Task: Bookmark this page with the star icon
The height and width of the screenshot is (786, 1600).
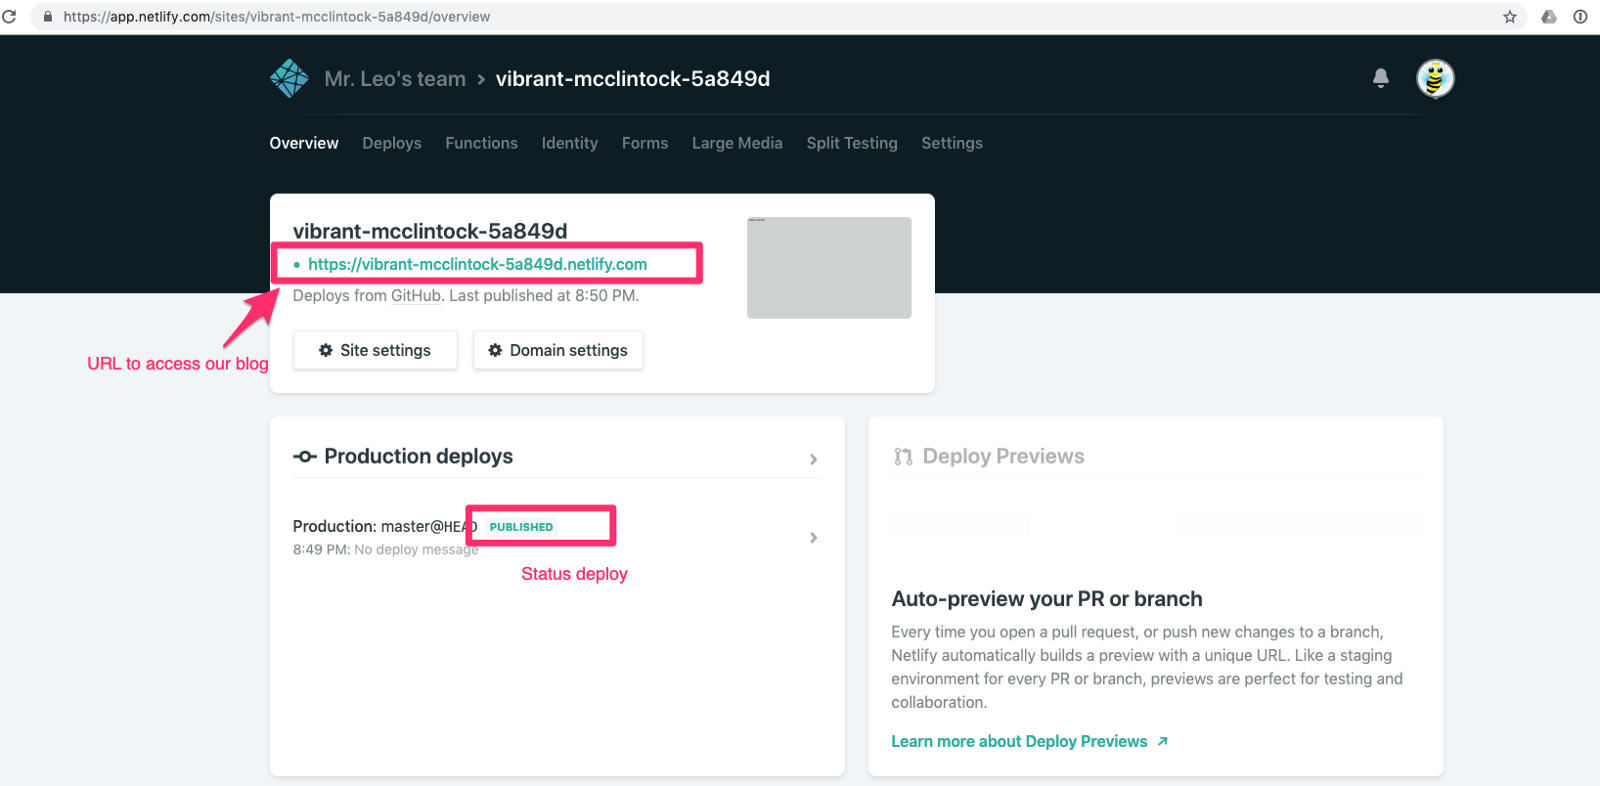Action: [1510, 17]
